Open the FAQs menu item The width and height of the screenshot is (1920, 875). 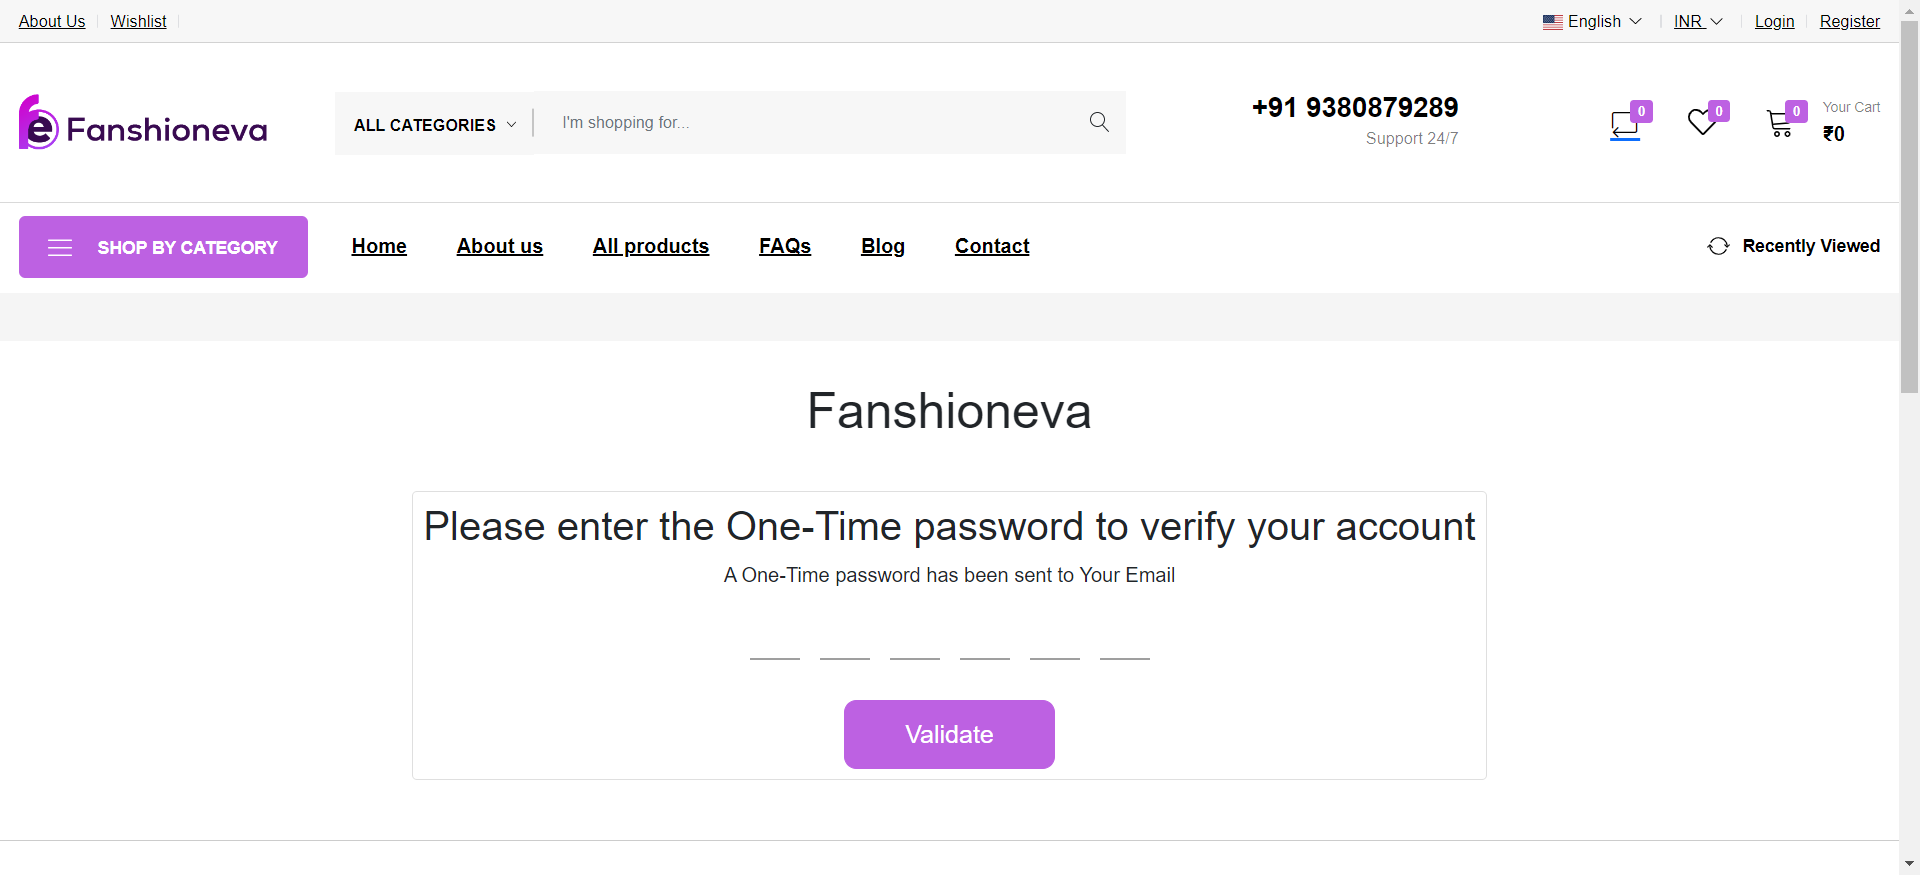point(785,246)
